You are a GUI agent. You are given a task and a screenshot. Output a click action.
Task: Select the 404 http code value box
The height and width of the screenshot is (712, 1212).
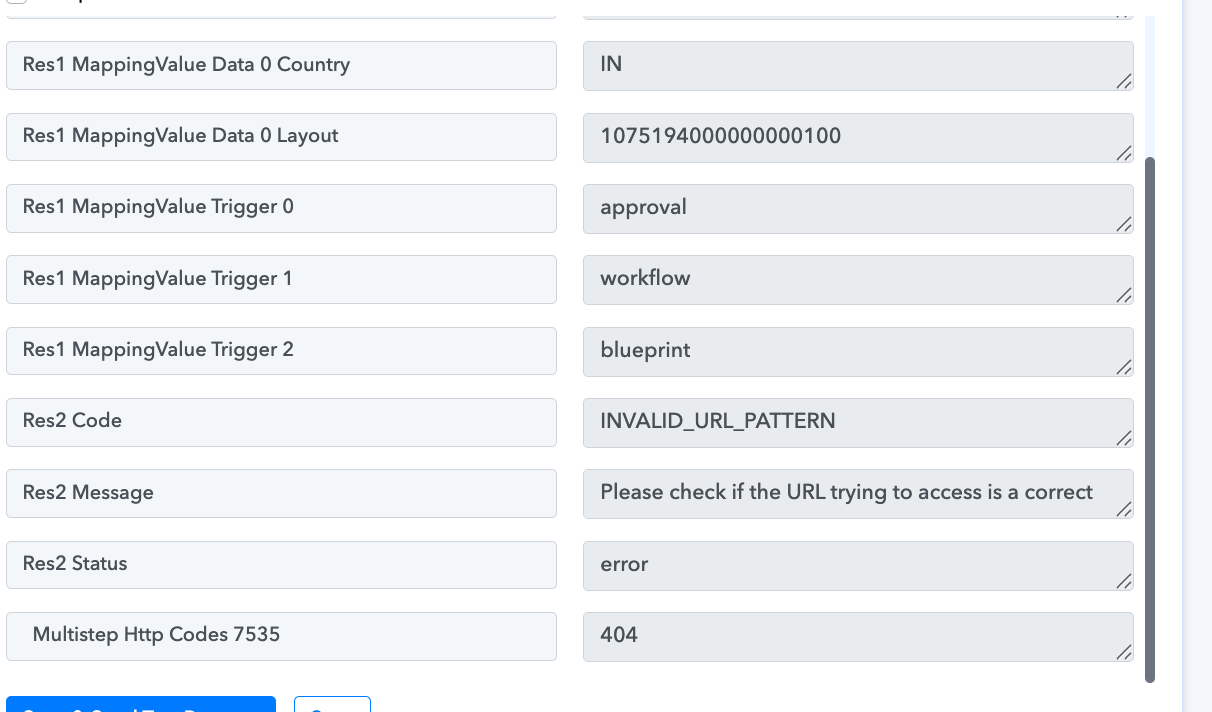[x=857, y=636]
